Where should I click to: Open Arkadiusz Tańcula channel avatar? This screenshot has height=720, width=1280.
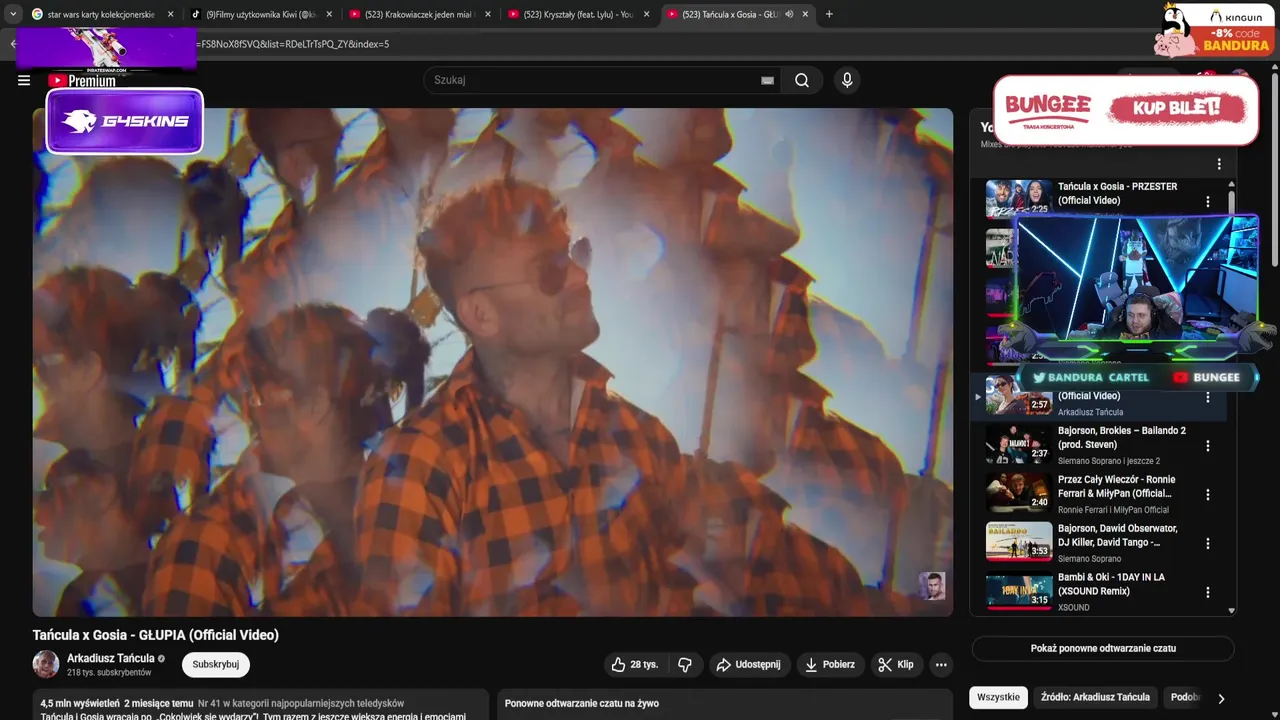click(46, 664)
